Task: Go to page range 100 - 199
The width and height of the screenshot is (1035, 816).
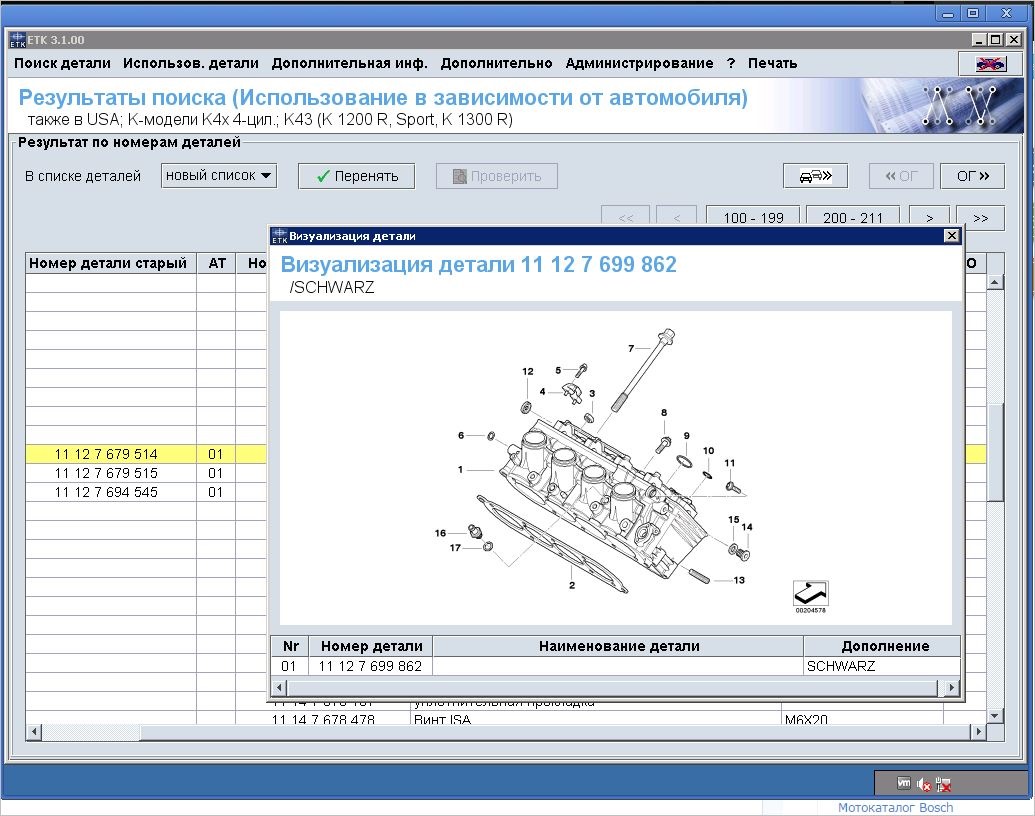Action: (x=753, y=217)
